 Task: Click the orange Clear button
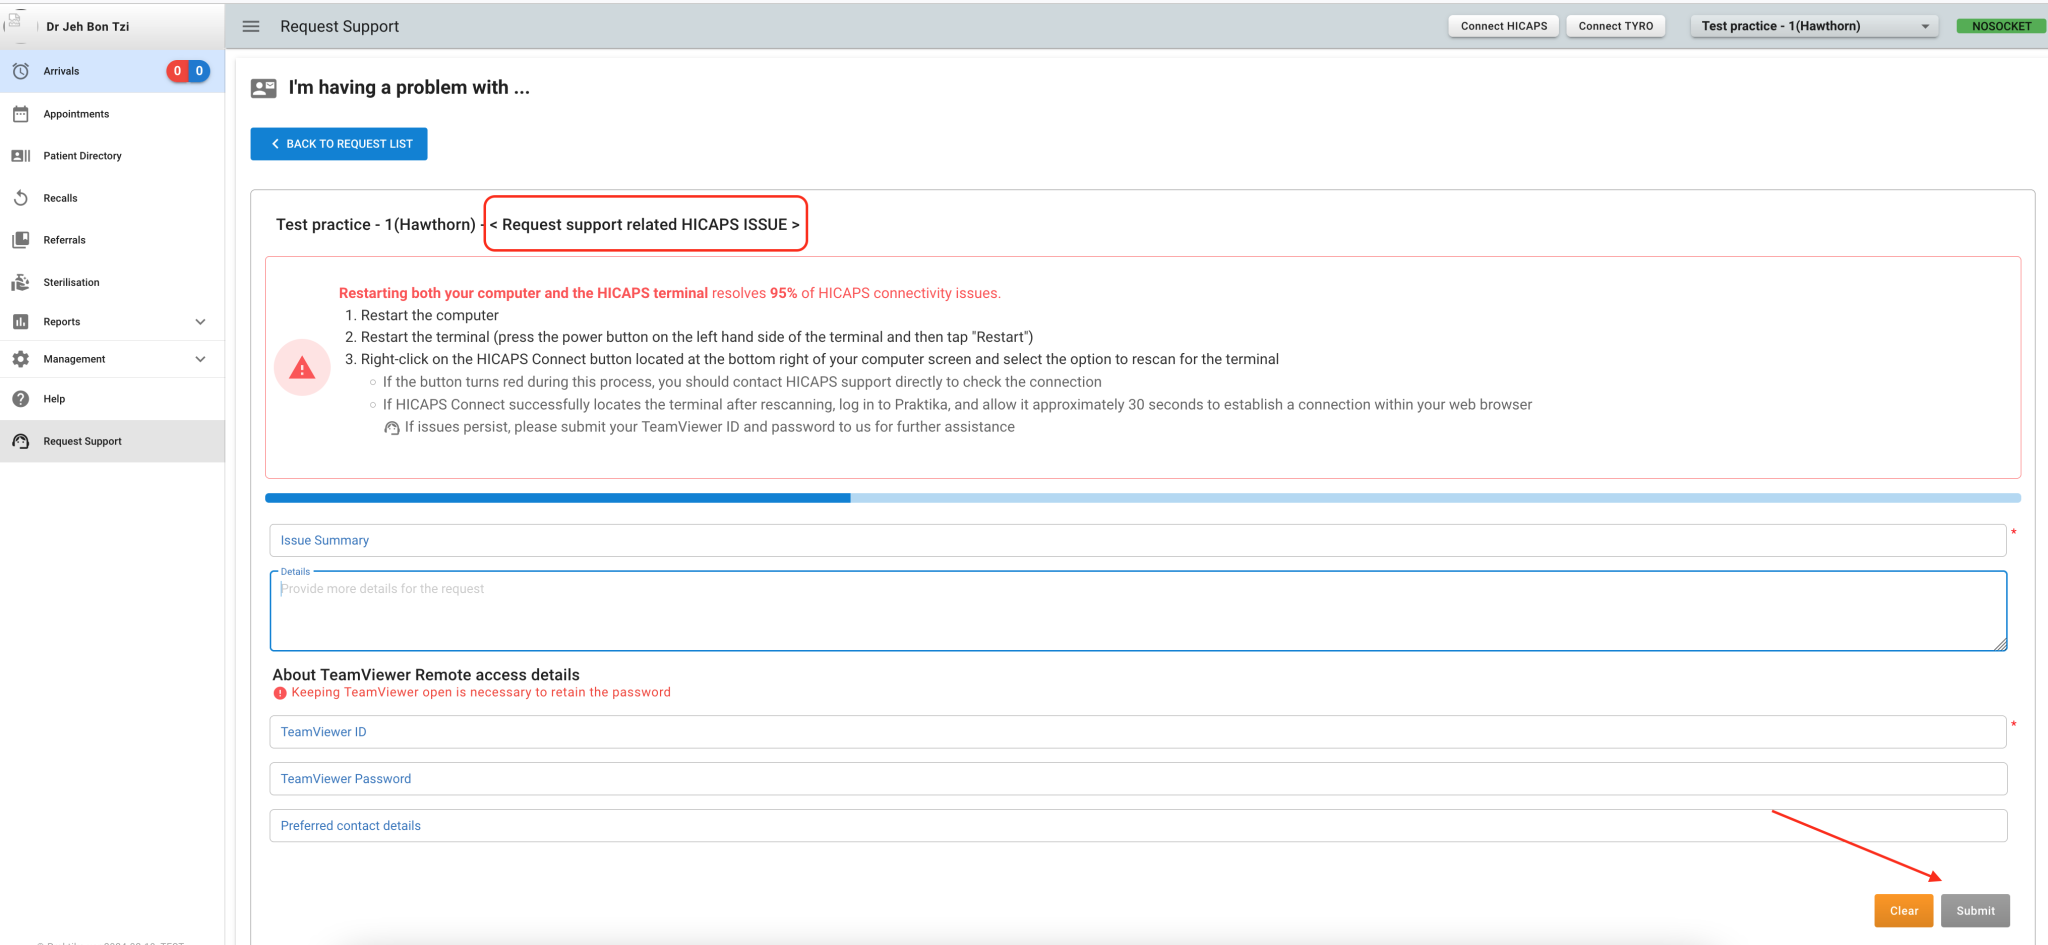coord(1904,911)
